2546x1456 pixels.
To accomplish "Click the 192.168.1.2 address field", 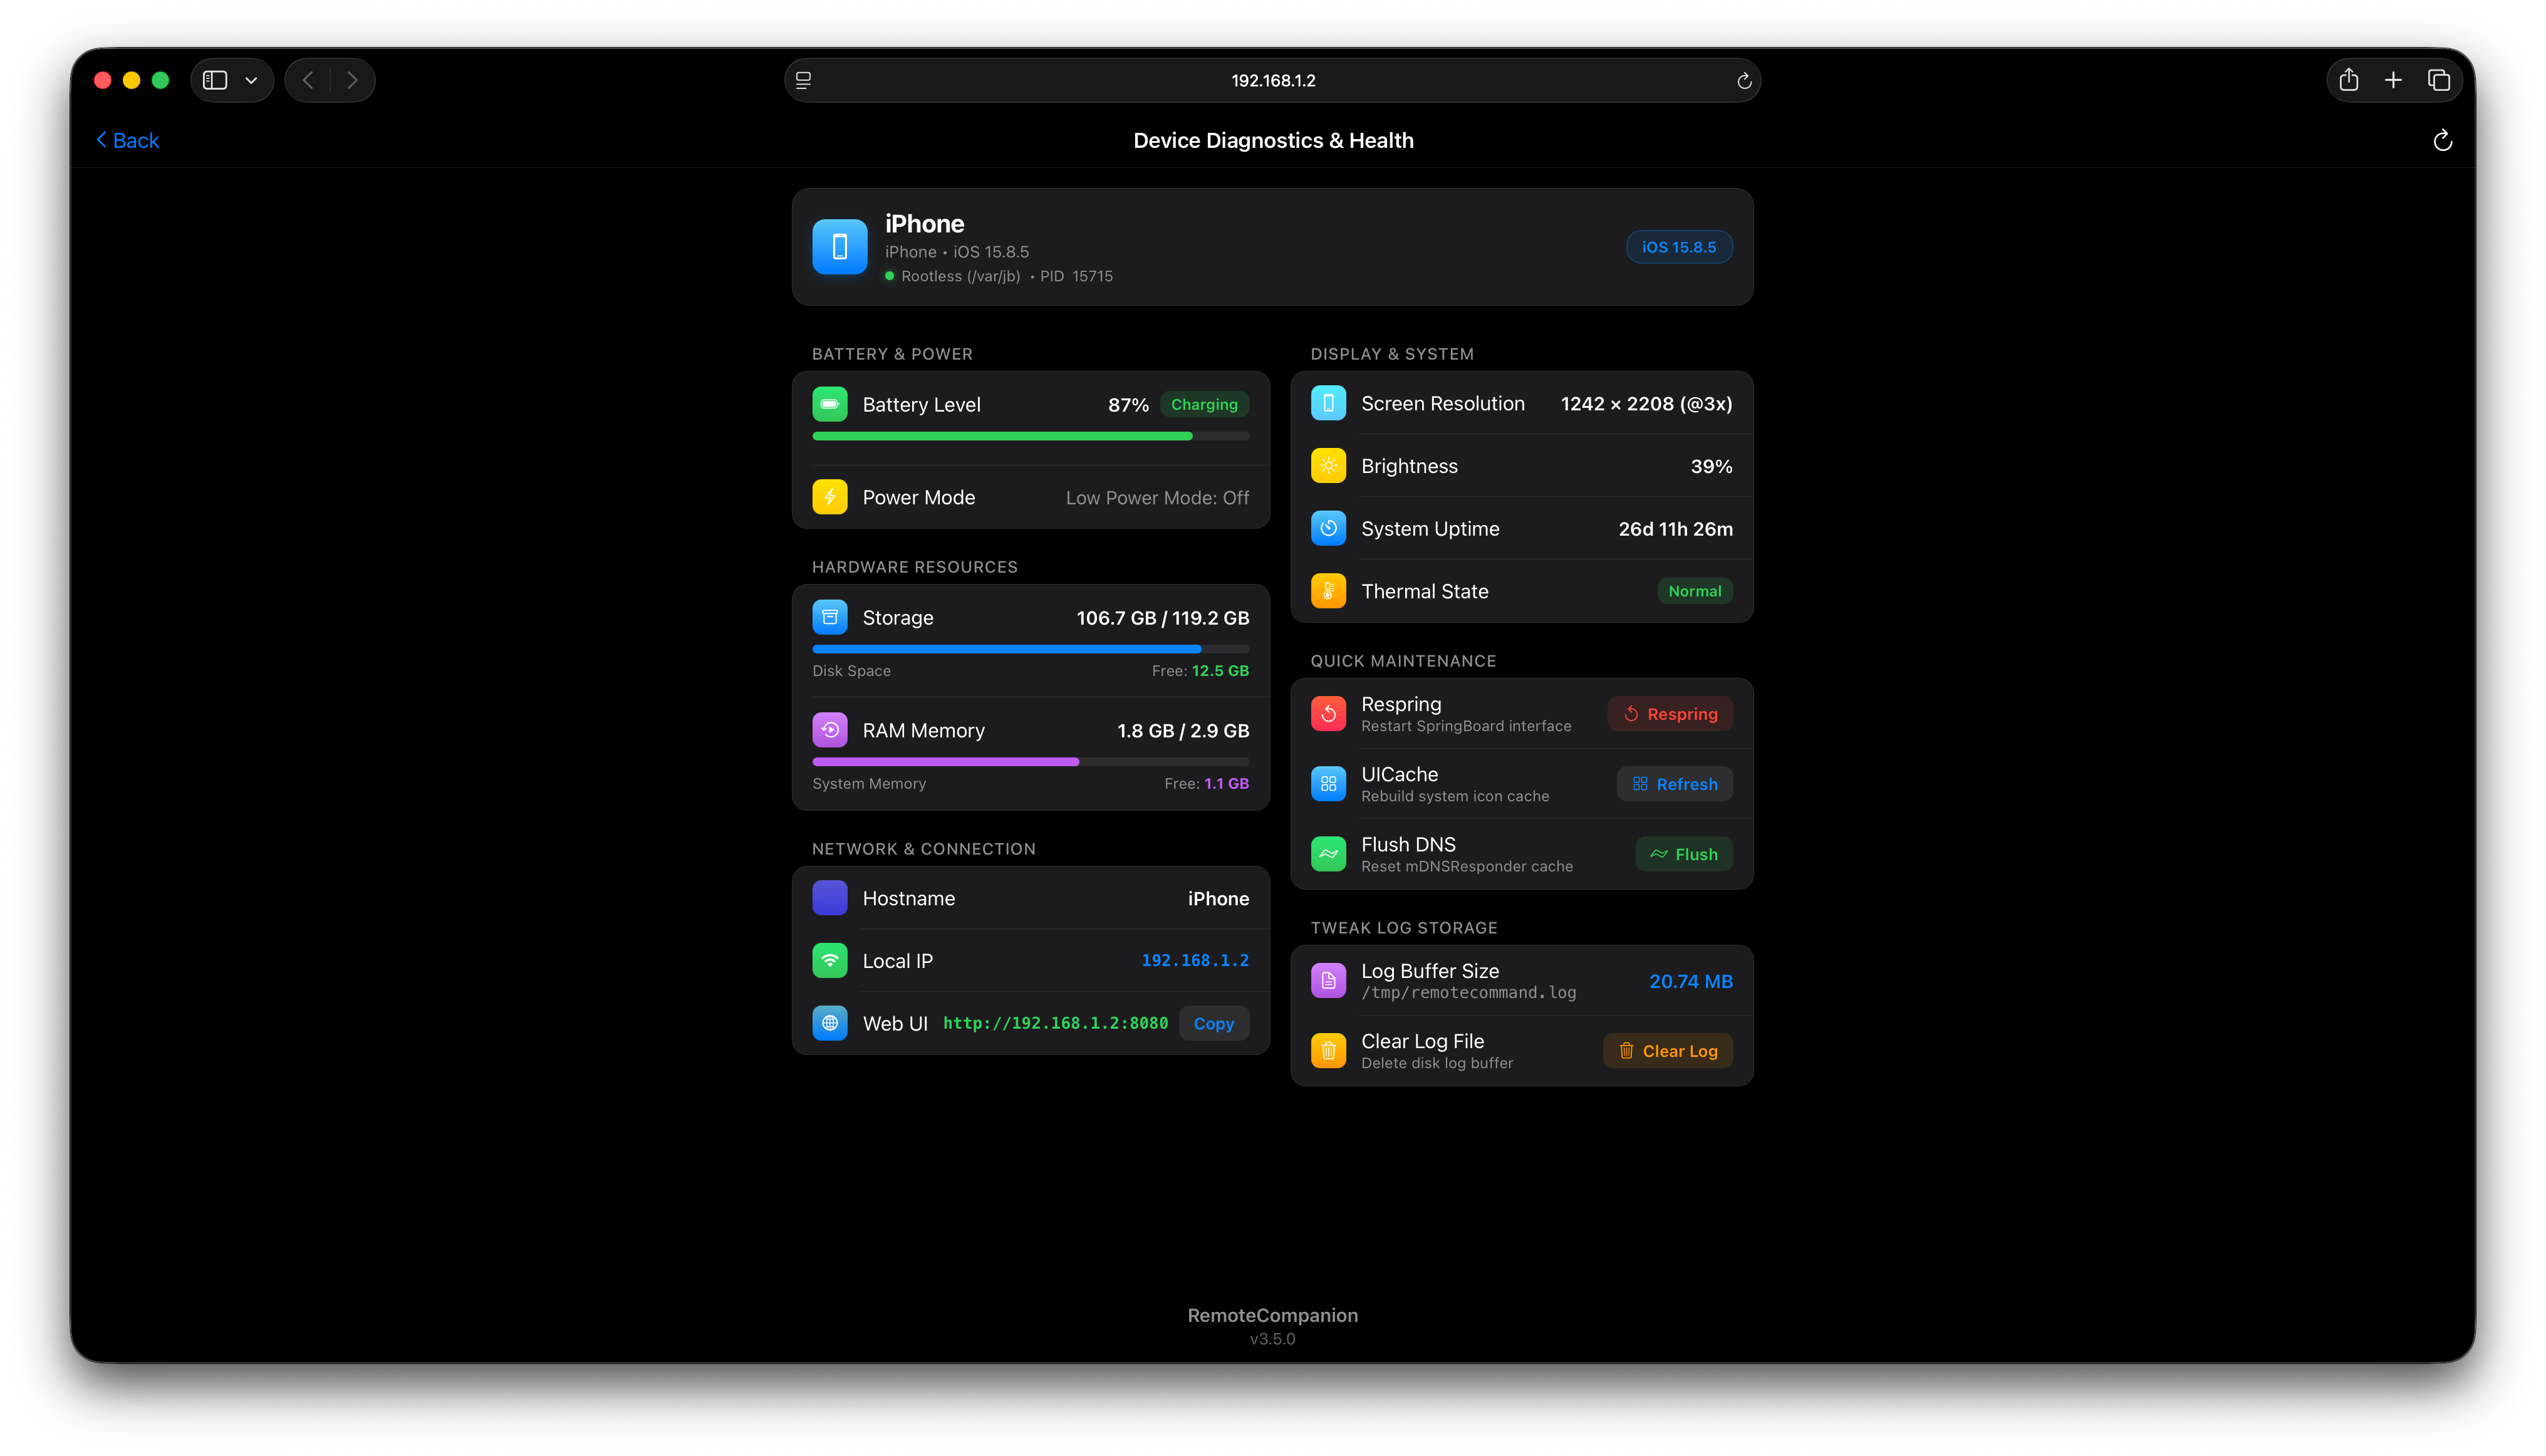I will click(x=1272, y=80).
